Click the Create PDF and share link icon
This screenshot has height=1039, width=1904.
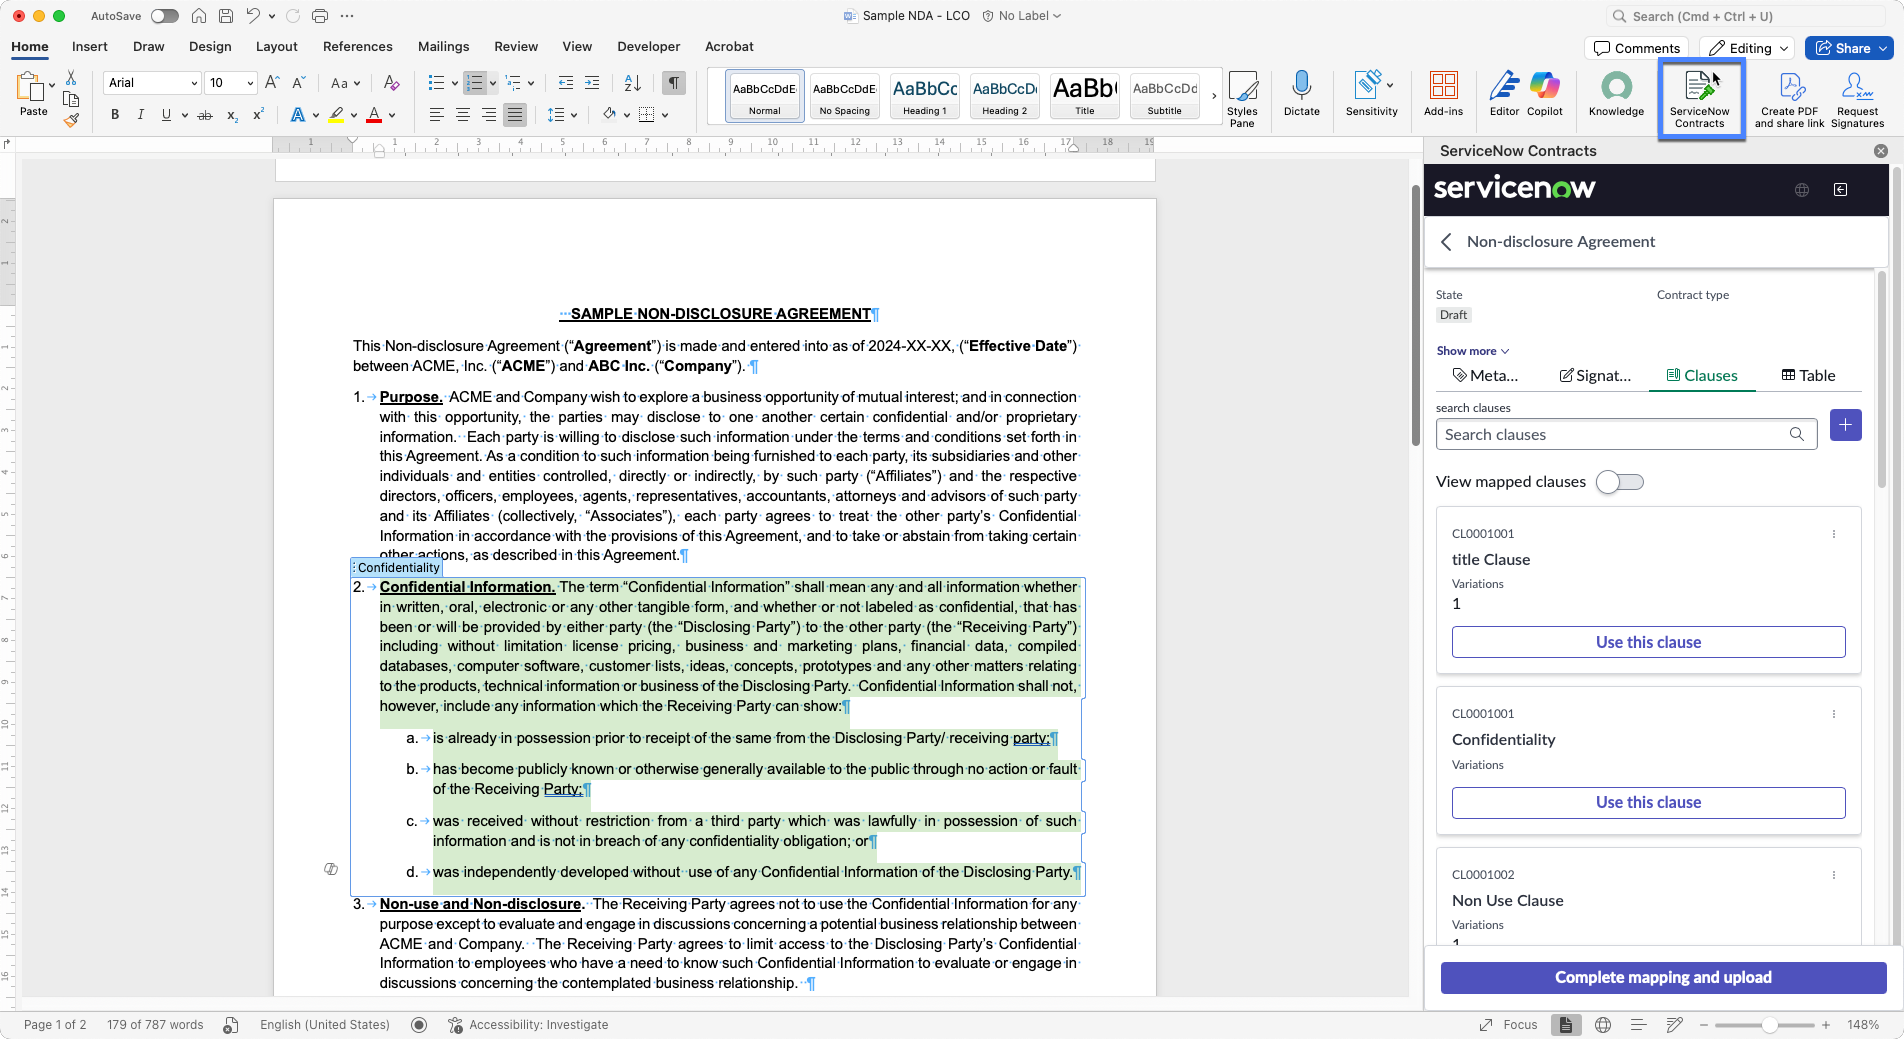[1789, 99]
